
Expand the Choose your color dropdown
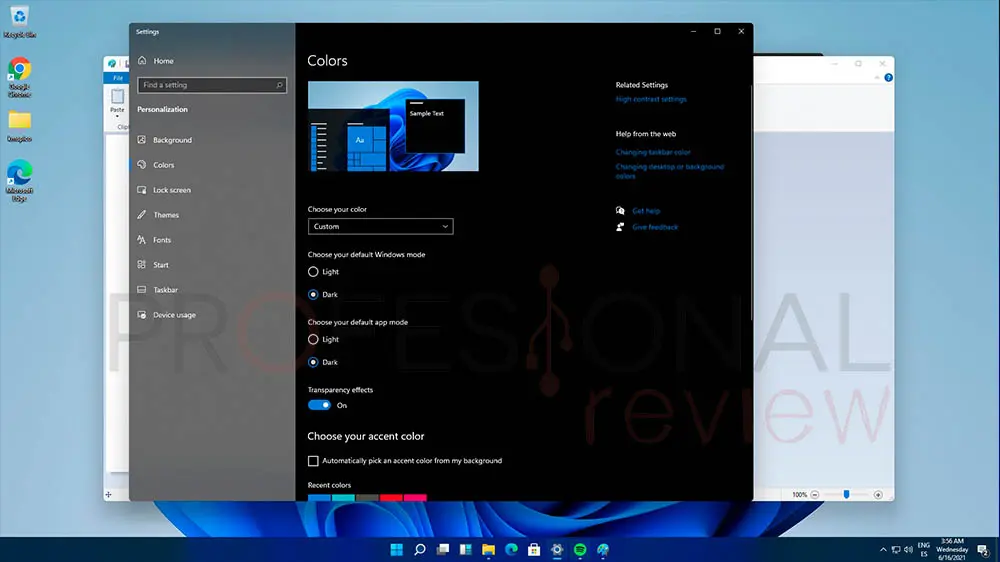coord(381,226)
